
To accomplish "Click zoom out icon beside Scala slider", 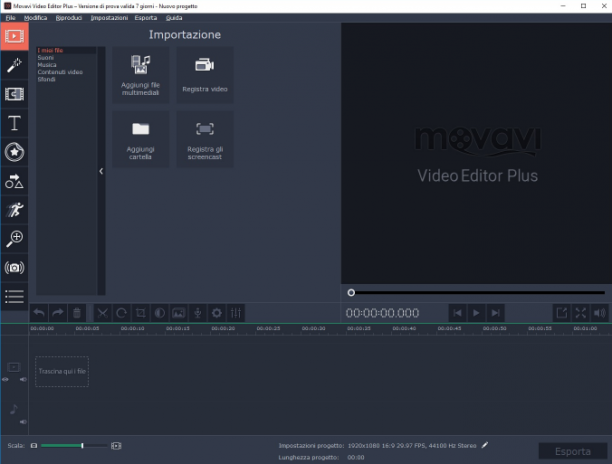I will click(x=34, y=445).
